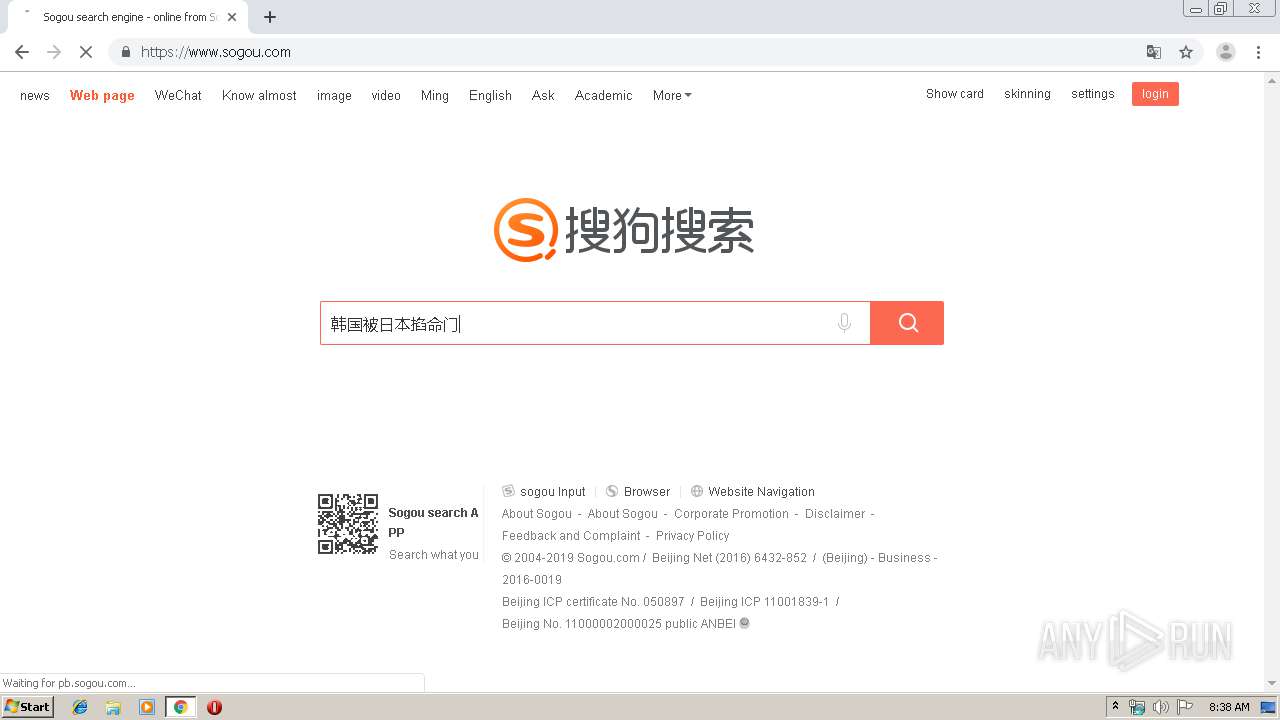Screen dimensions: 1280x720
Task: Open the Google Translate page icon
Action: 1154,52
